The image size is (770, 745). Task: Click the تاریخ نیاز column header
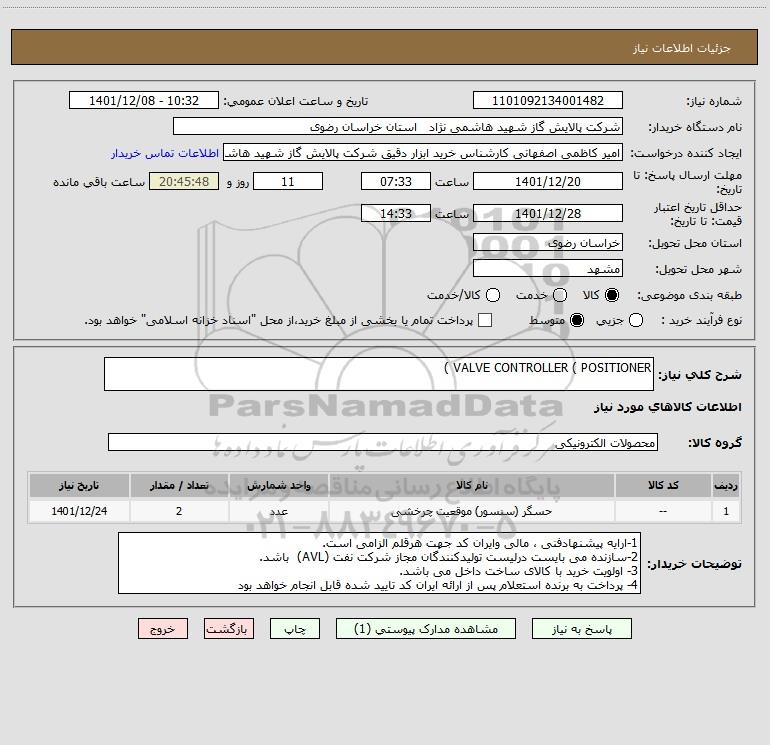click(79, 485)
